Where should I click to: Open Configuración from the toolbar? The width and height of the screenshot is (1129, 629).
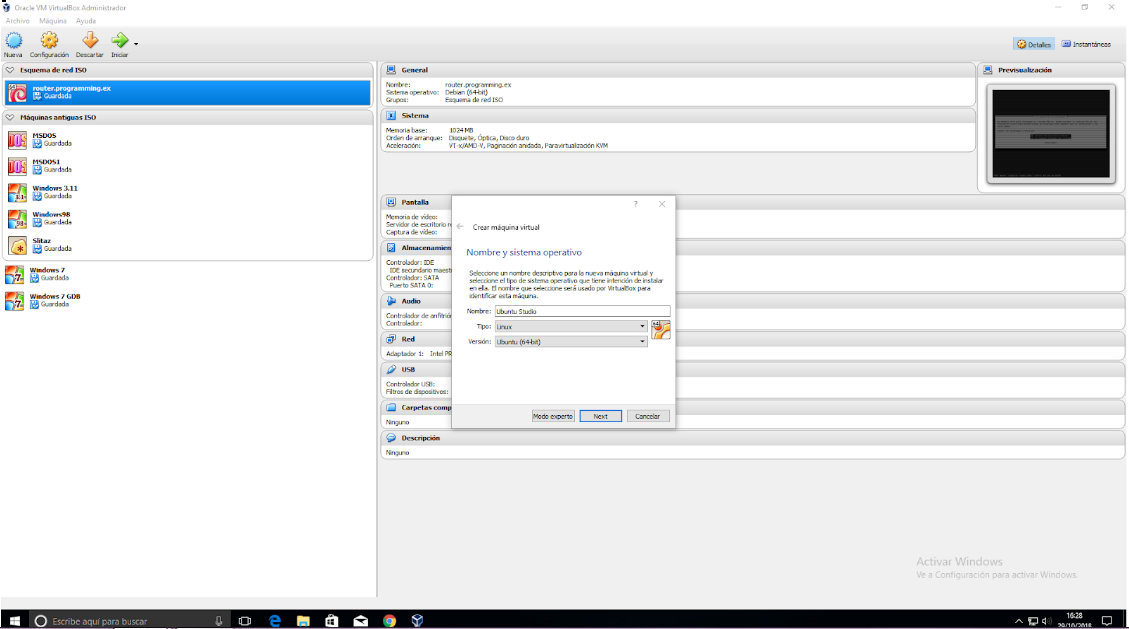[x=49, y=41]
